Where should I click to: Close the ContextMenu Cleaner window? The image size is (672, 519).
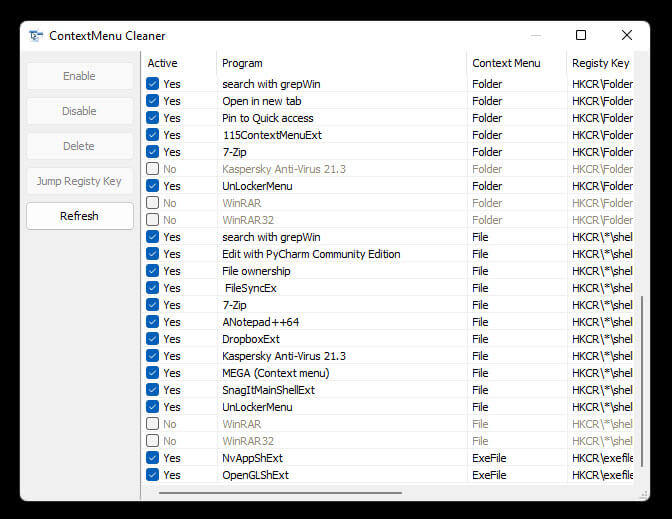(627, 35)
